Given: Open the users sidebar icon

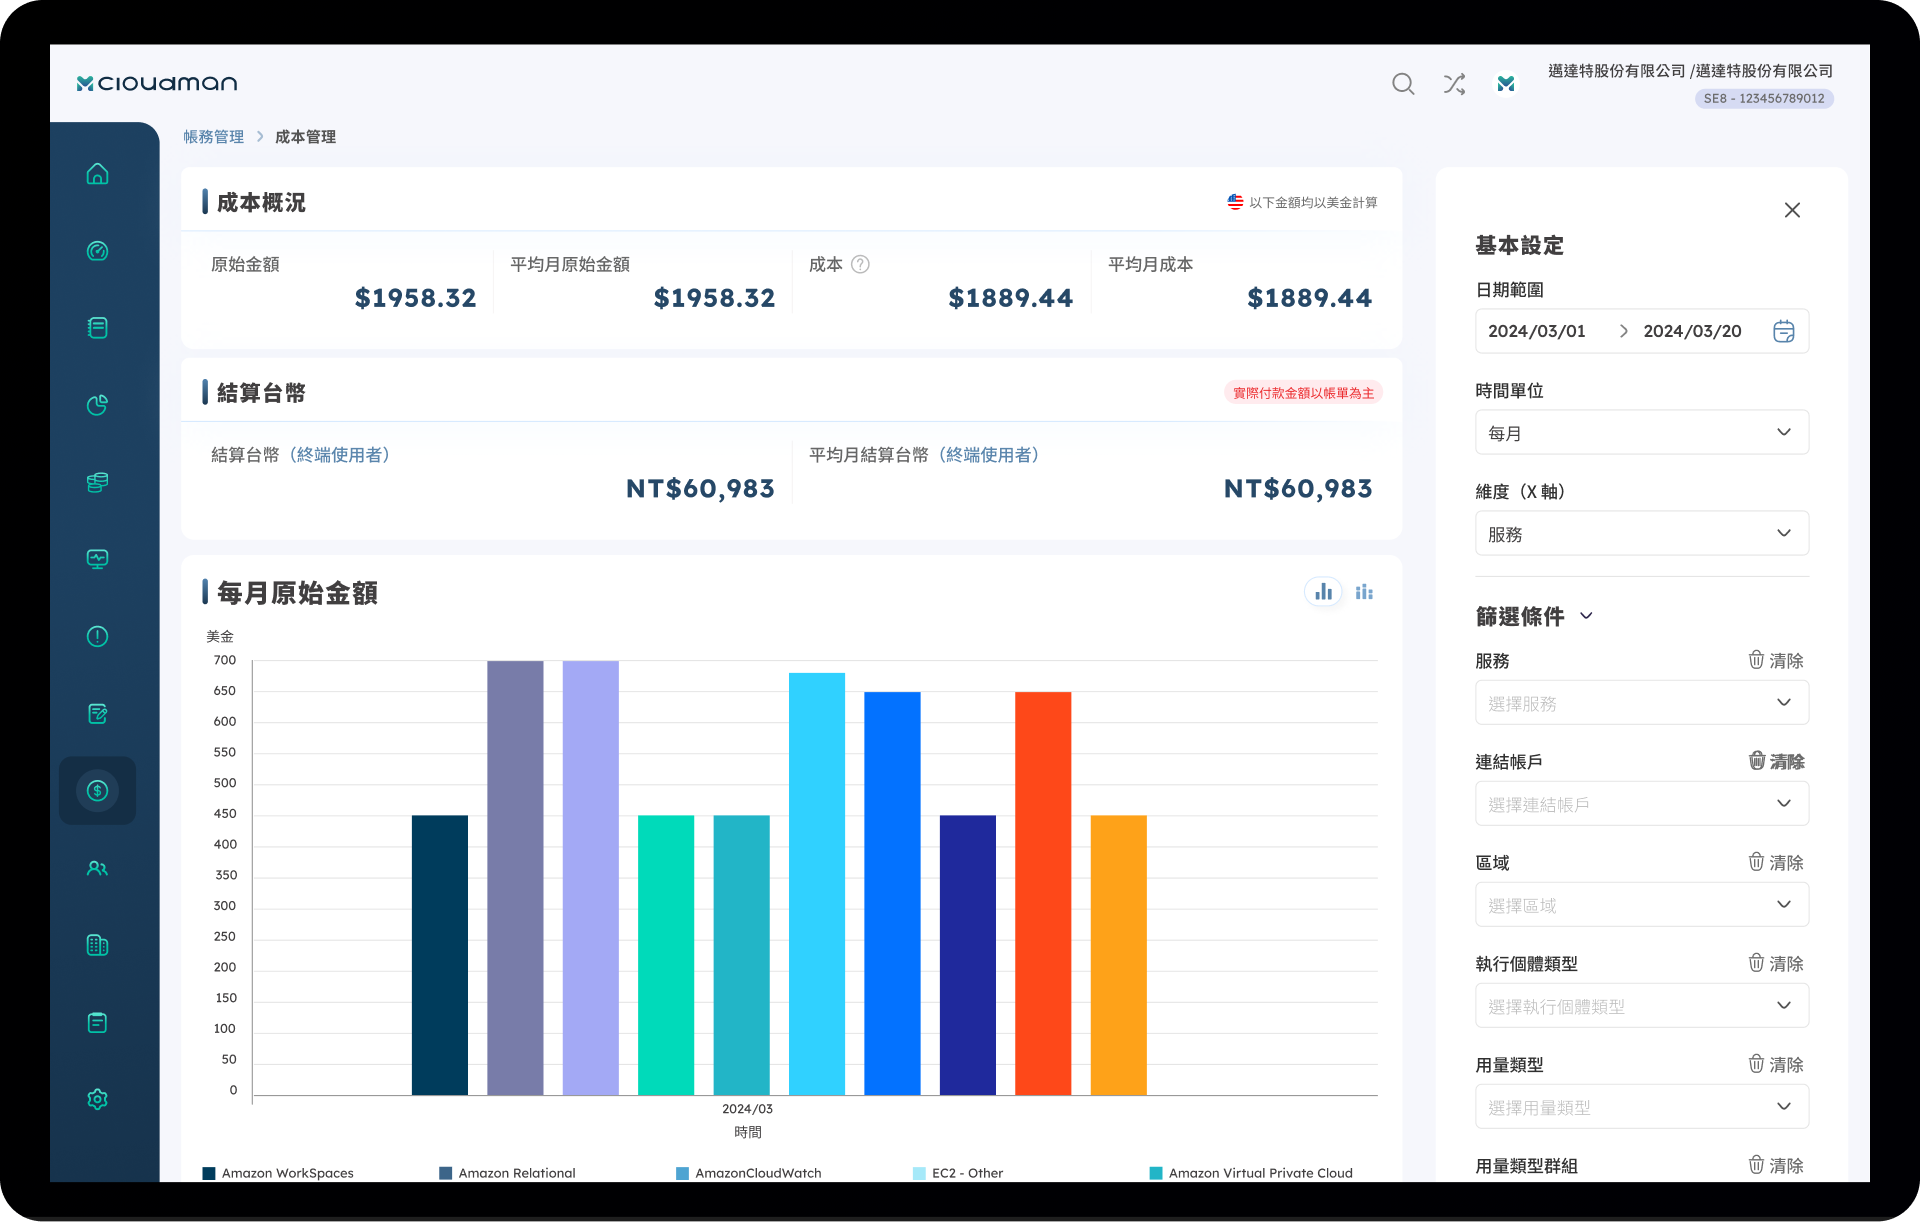Looking at the screenshot, I should tap(97, 868).
